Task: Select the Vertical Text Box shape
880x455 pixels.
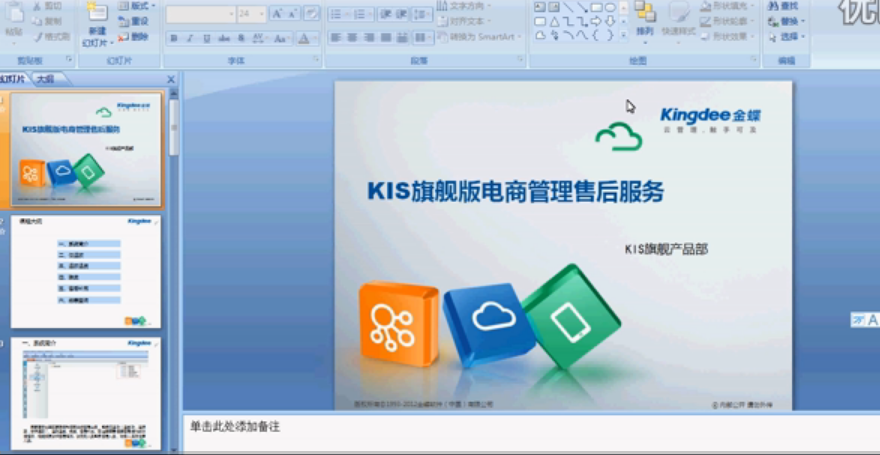Action: pyautogui.click(x=554, y=7)
